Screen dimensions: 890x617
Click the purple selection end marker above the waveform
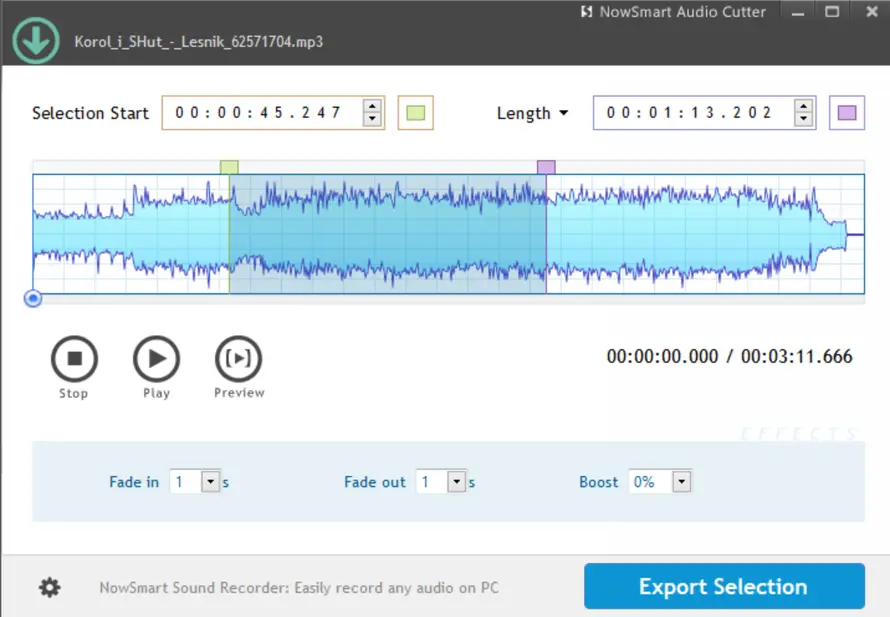[546, 166]
